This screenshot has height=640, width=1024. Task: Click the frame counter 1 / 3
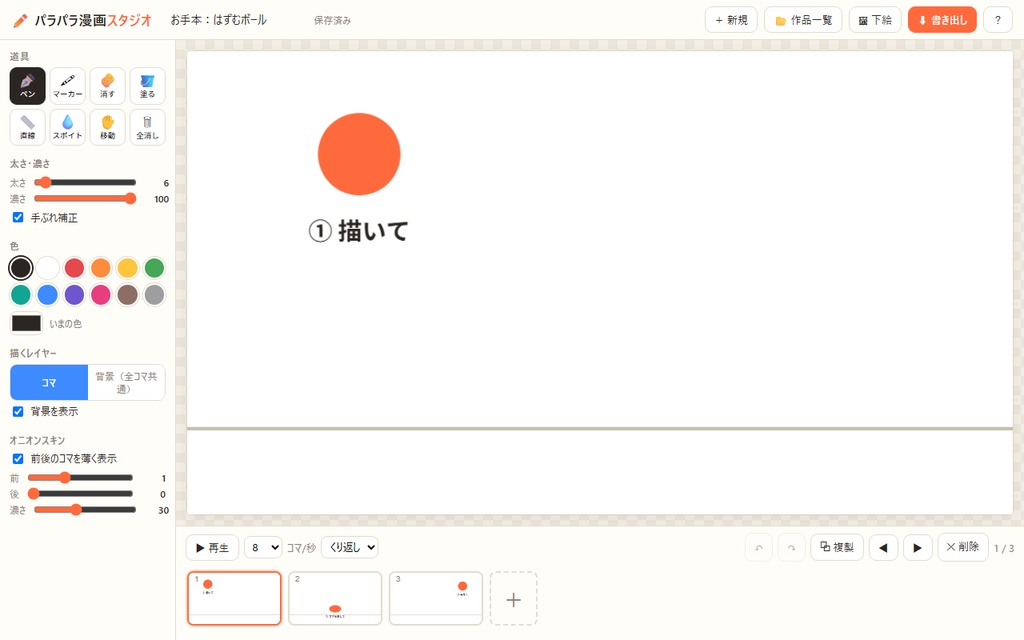1004,548
